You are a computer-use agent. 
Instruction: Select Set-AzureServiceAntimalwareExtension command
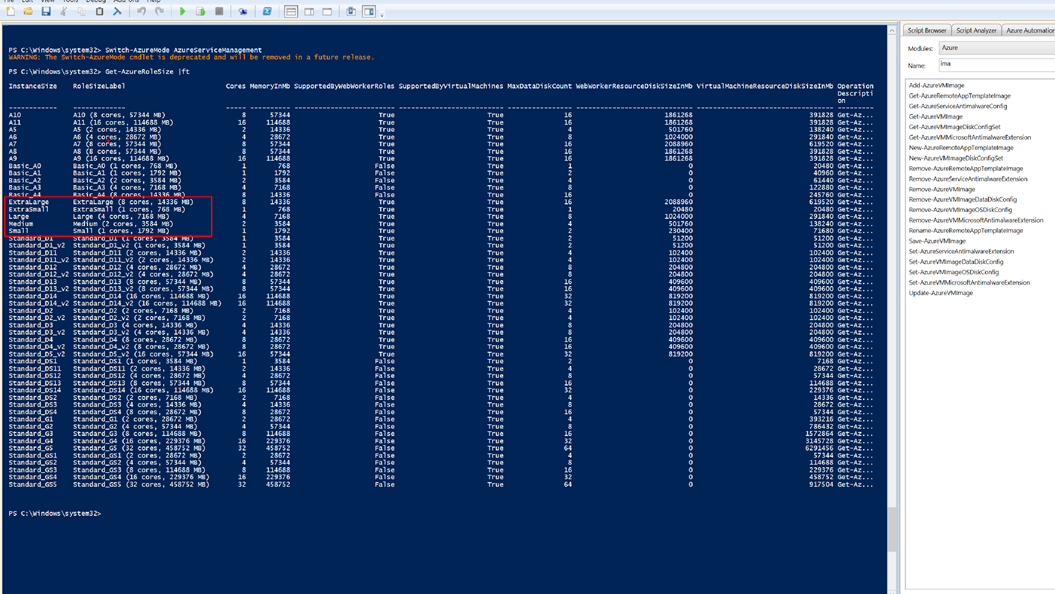(x=961, y=252)
